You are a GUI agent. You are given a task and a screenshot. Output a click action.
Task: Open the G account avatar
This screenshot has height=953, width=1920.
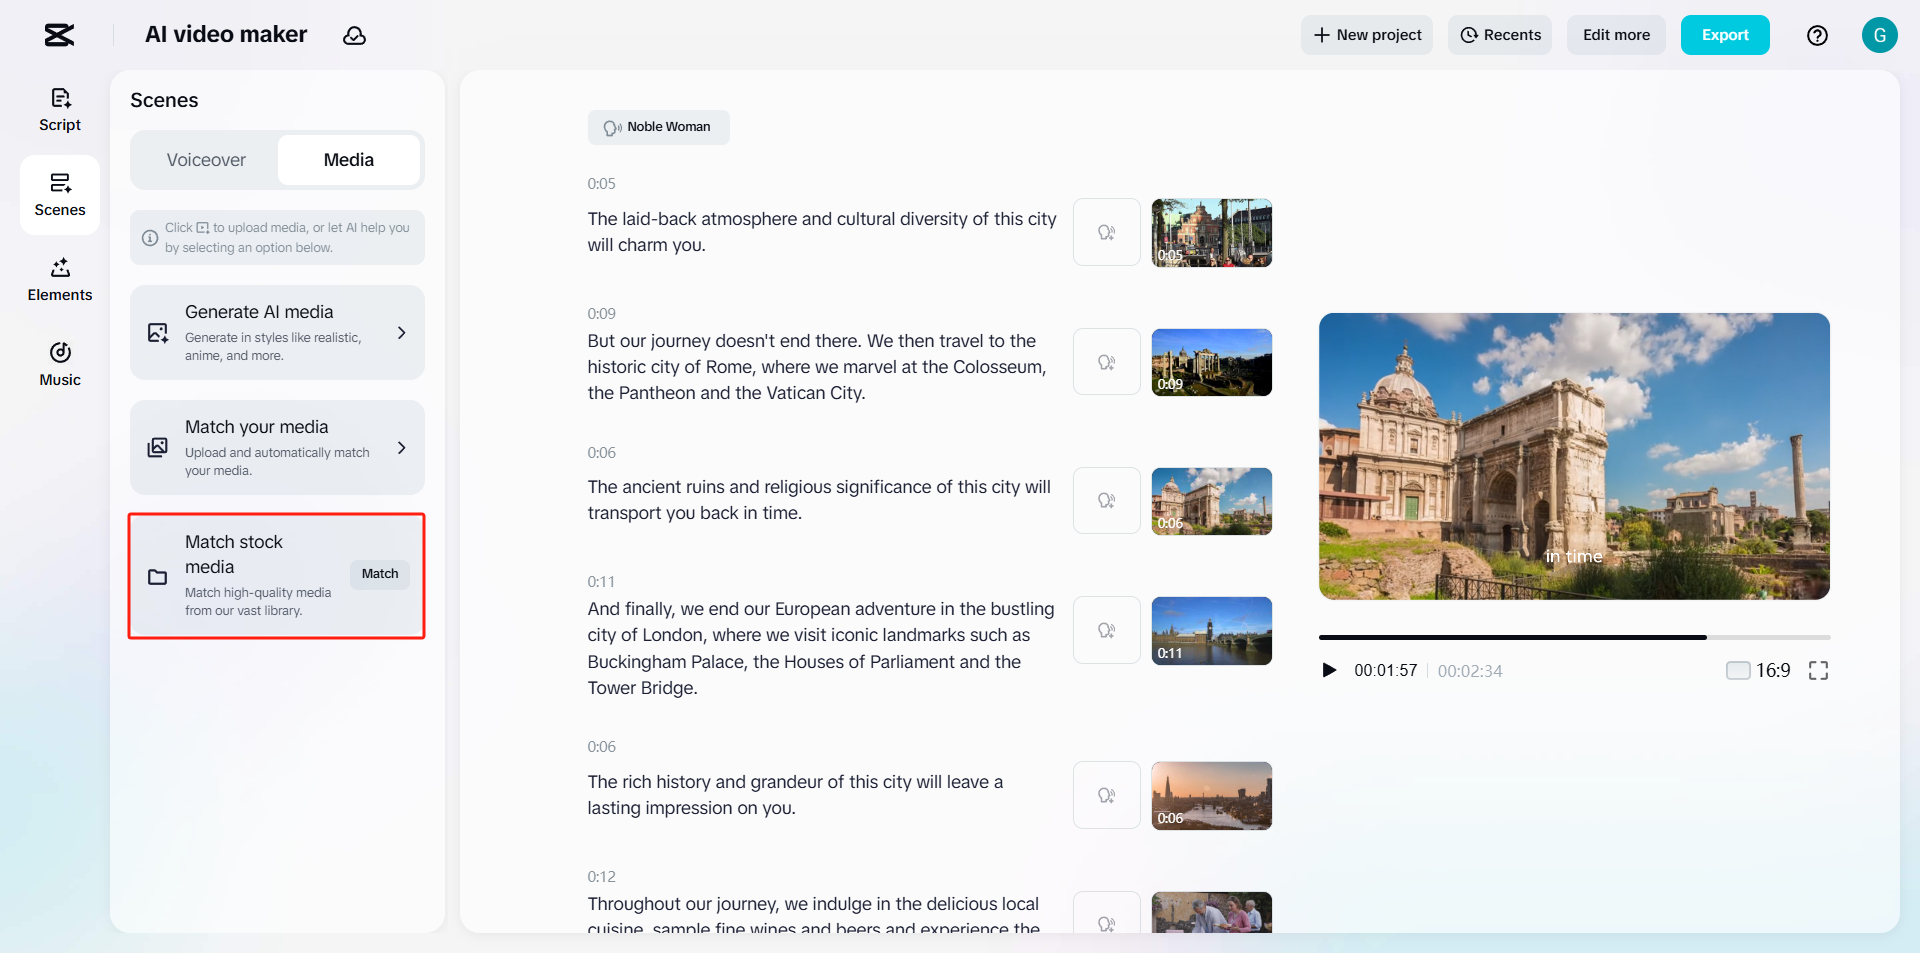click(1880, 35)
